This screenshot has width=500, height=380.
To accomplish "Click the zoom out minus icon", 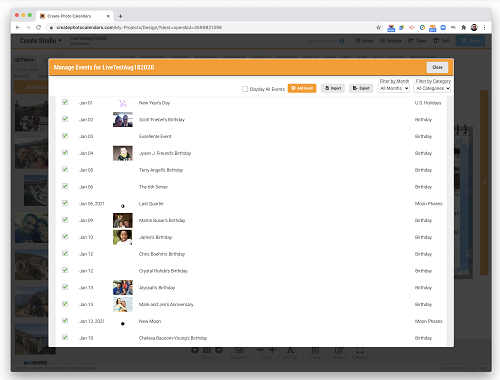I will (x=260, y=350).
